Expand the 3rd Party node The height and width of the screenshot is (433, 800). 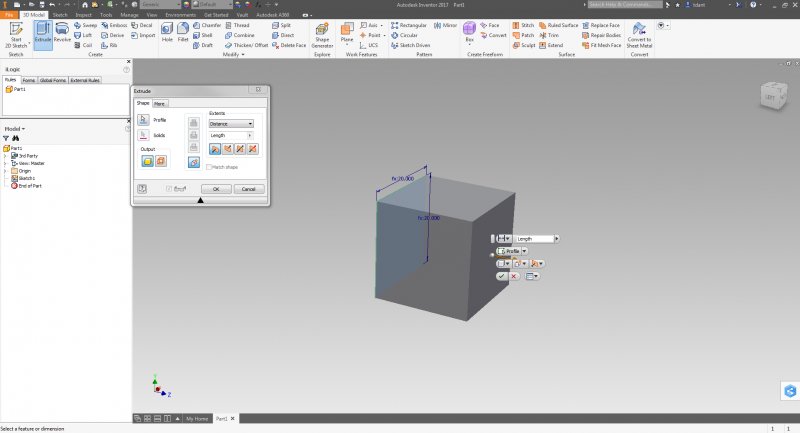(x=6, y=156)
